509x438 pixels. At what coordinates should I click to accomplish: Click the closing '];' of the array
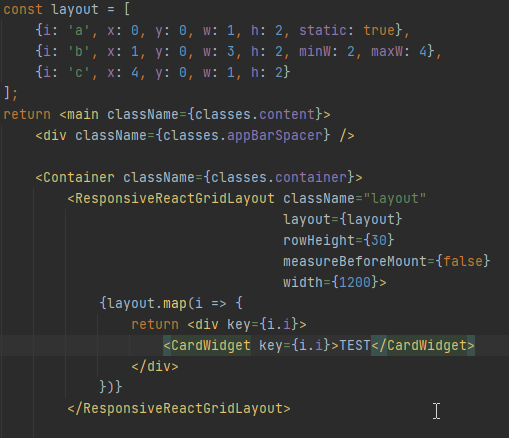pos(11,93)
